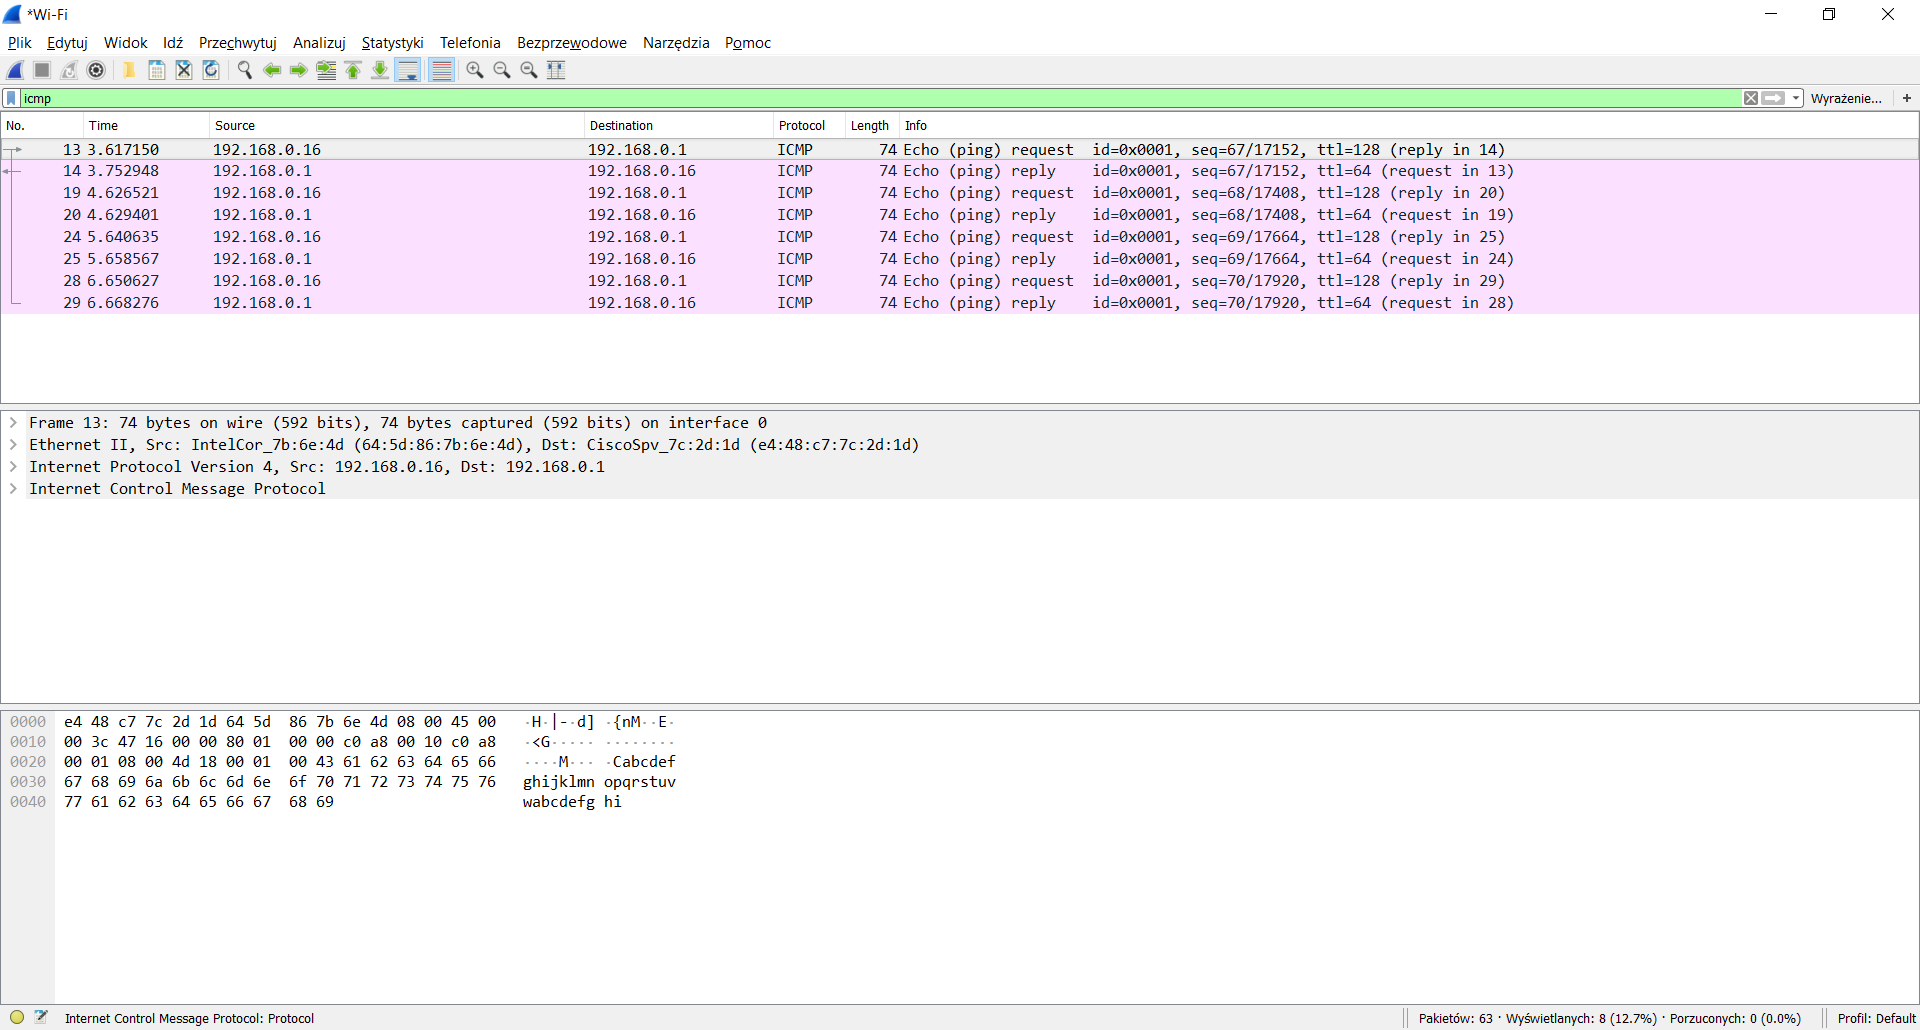Toggle auto-scroll during live capture
The width and height of the screenshot is (1920, 1030).
point(408,70)
